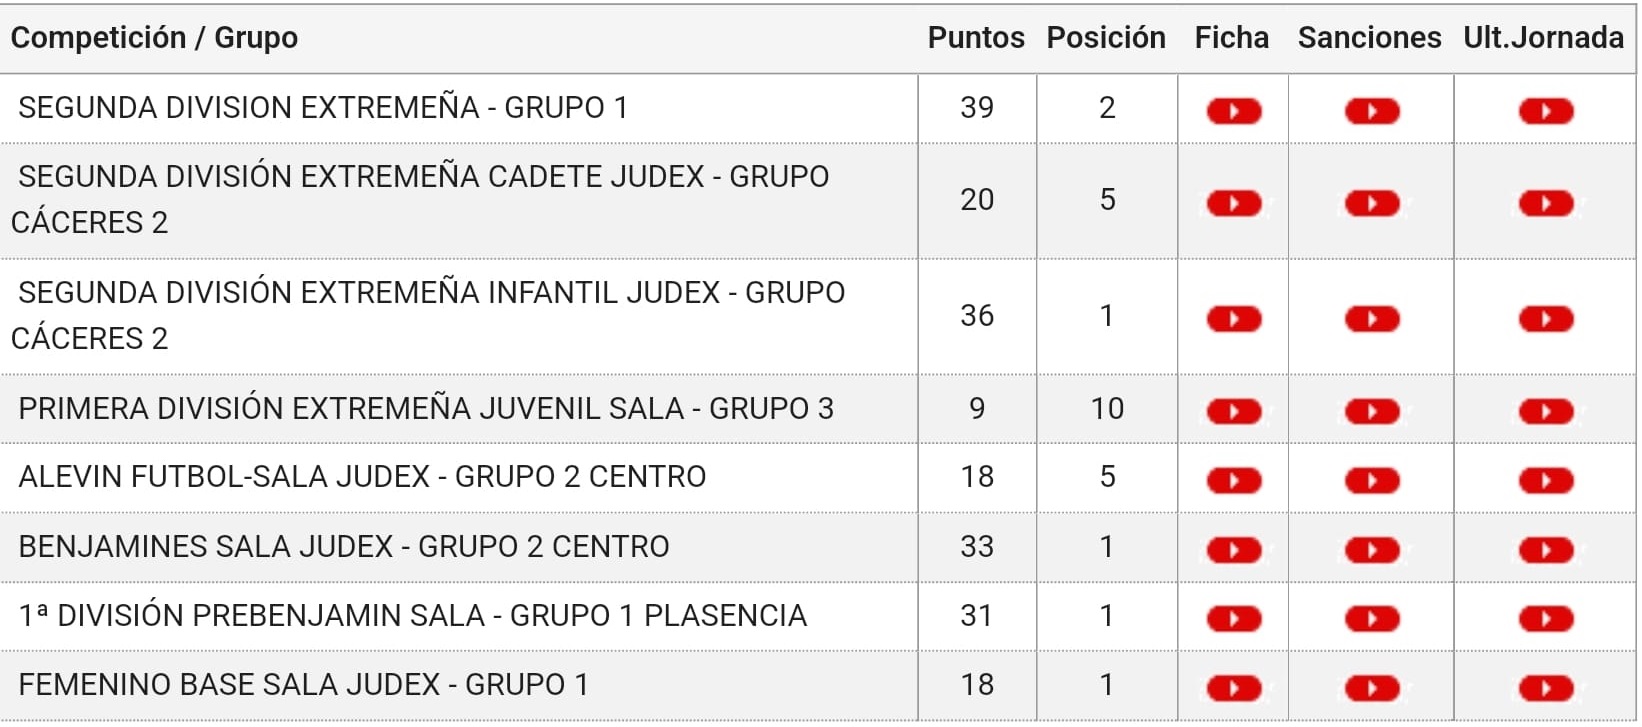Select the Femenino Base Sala Judex row name
This screenshot has width=1642, height=727.
point(304,684)
